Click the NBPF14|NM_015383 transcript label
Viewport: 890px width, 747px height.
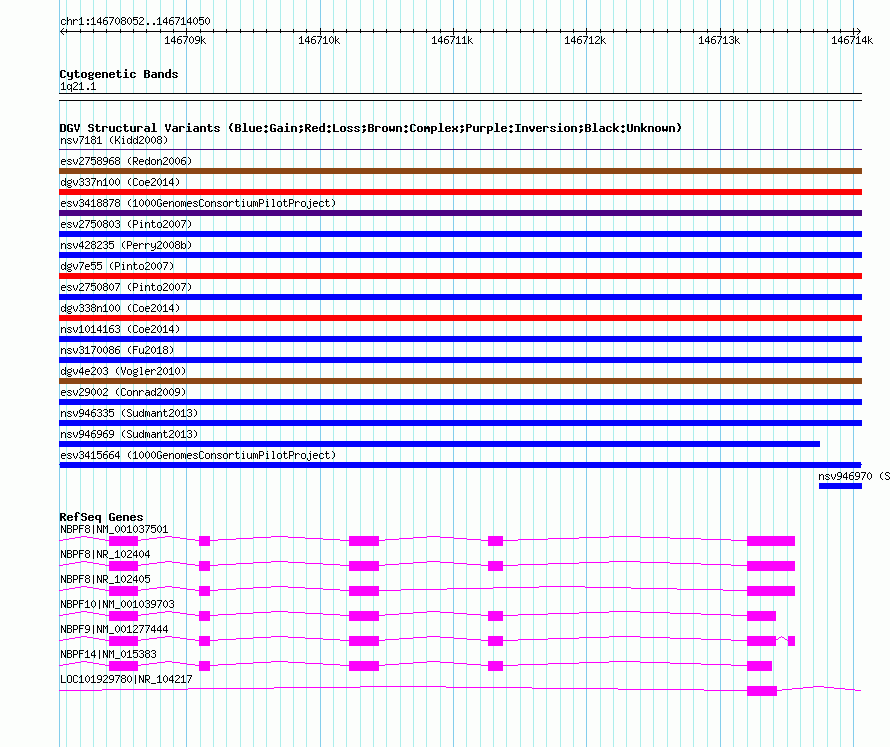[108, 654]
